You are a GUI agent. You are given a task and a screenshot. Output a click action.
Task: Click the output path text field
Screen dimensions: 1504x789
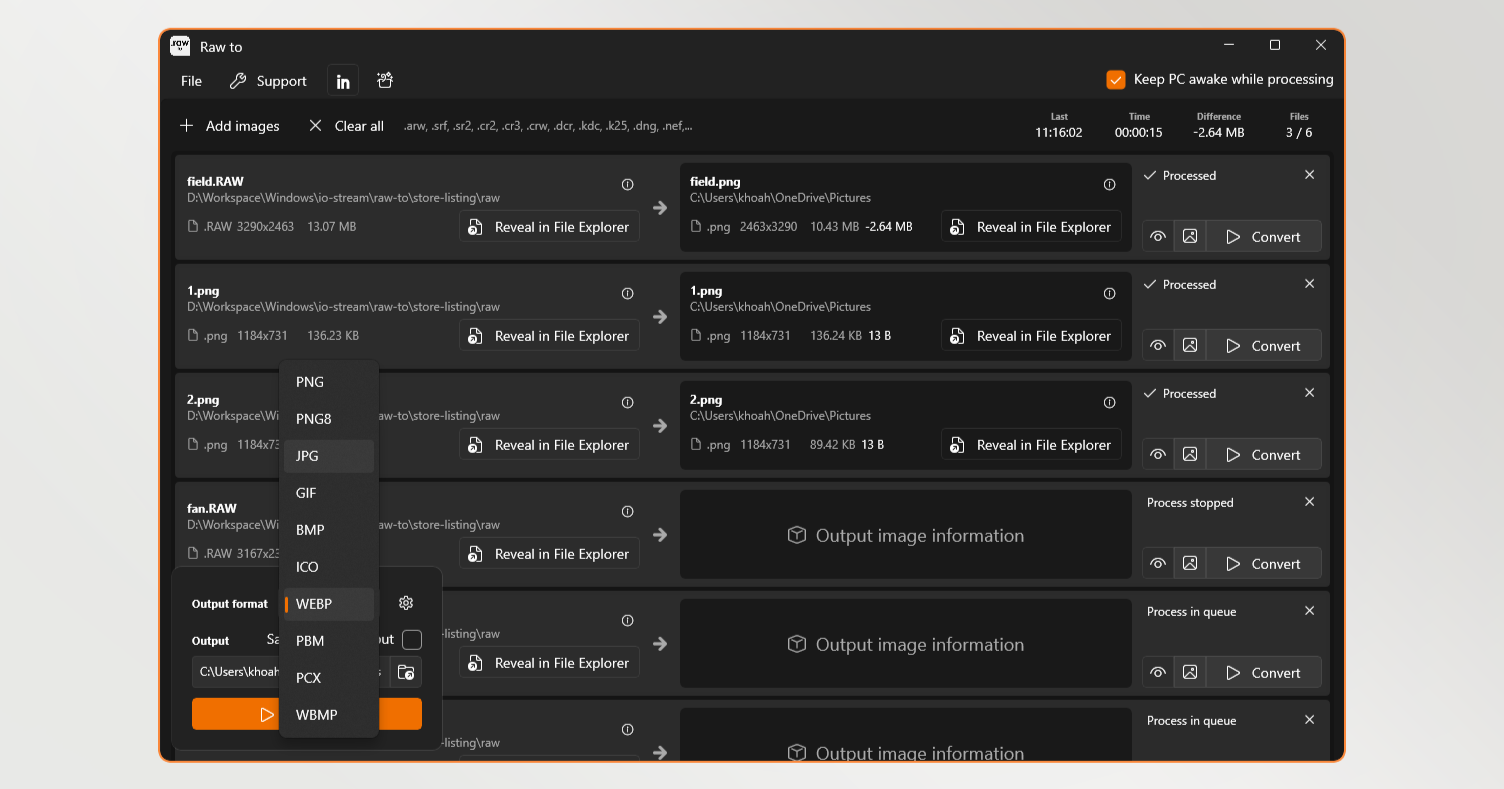tap(238, 672)
